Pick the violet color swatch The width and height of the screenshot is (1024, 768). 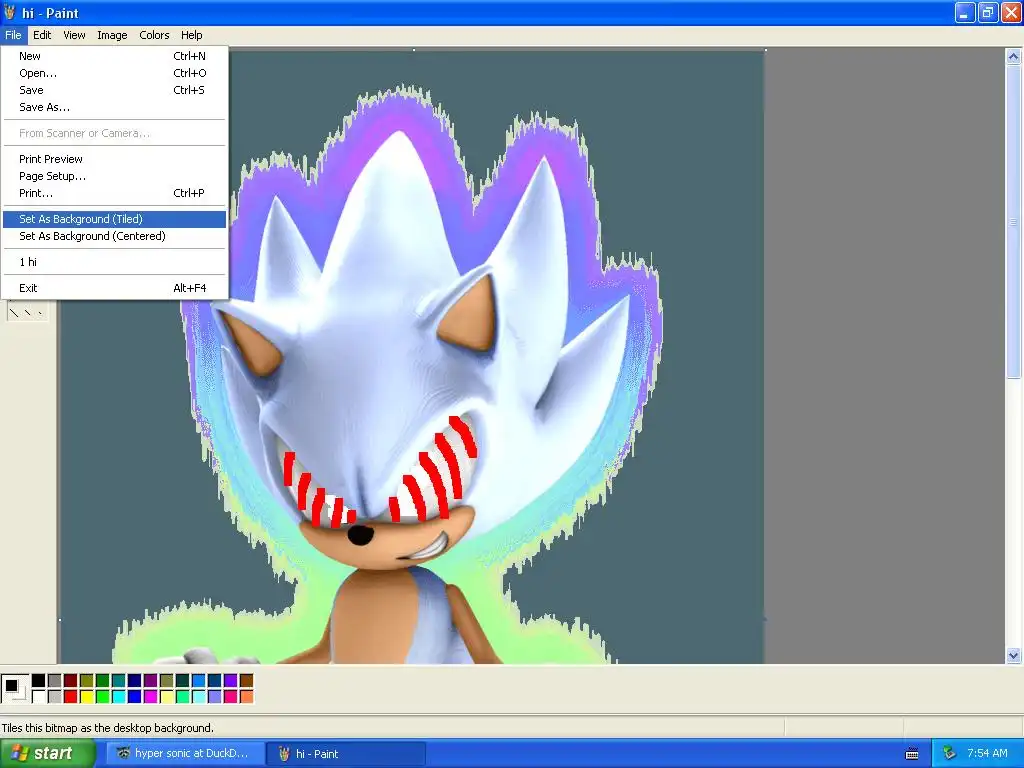coord(231,680)
